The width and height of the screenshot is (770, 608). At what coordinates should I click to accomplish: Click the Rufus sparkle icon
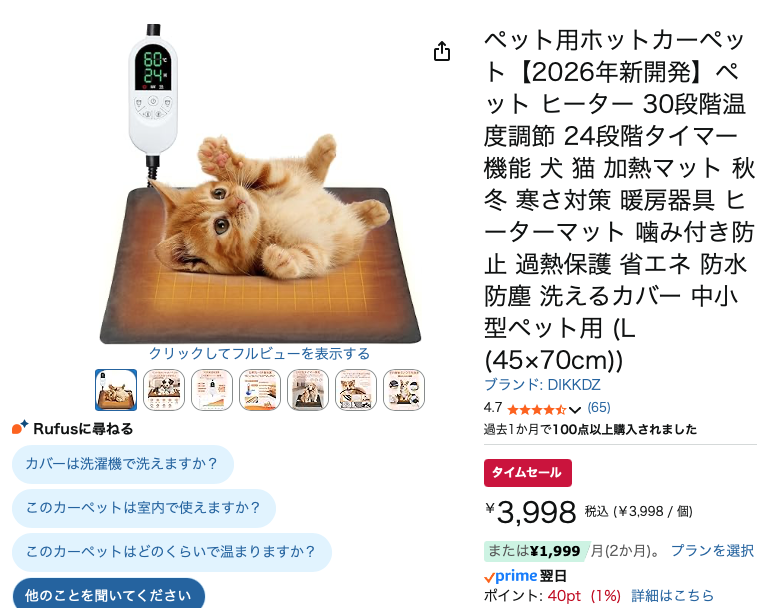click(x=20, y=427)
